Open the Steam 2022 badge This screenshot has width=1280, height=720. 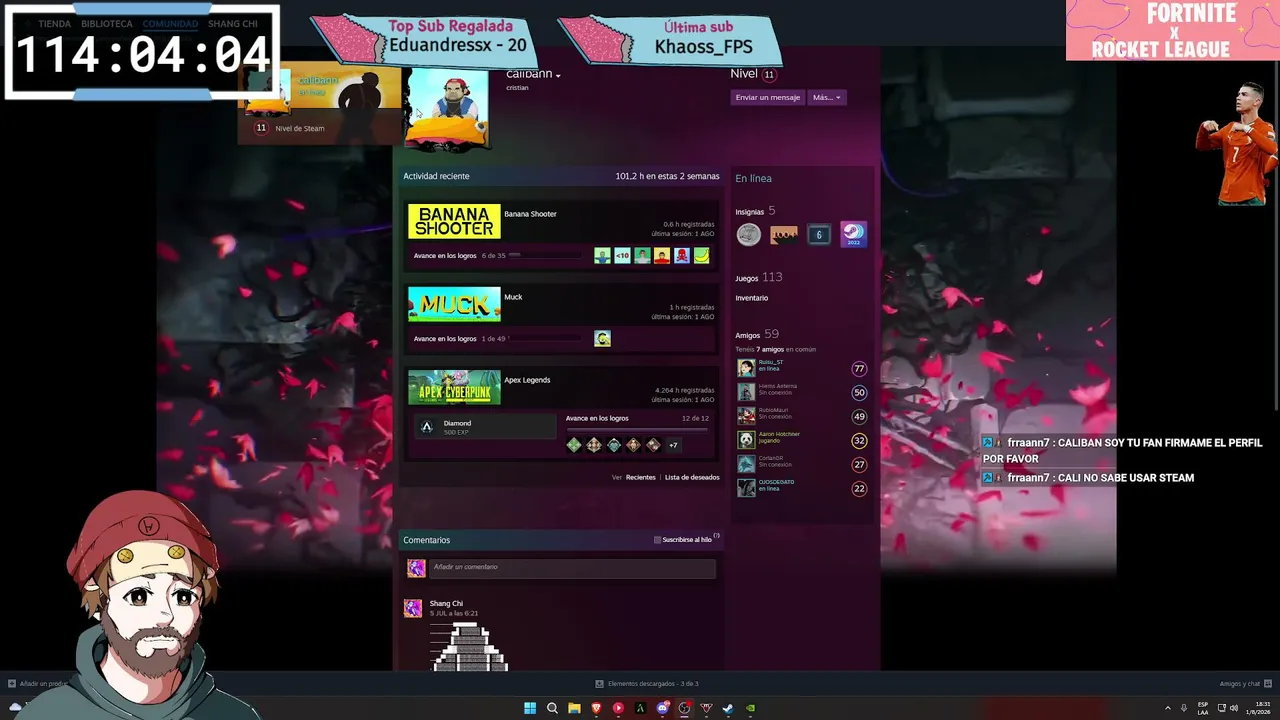pyautogui.click(x=853, y=234)
